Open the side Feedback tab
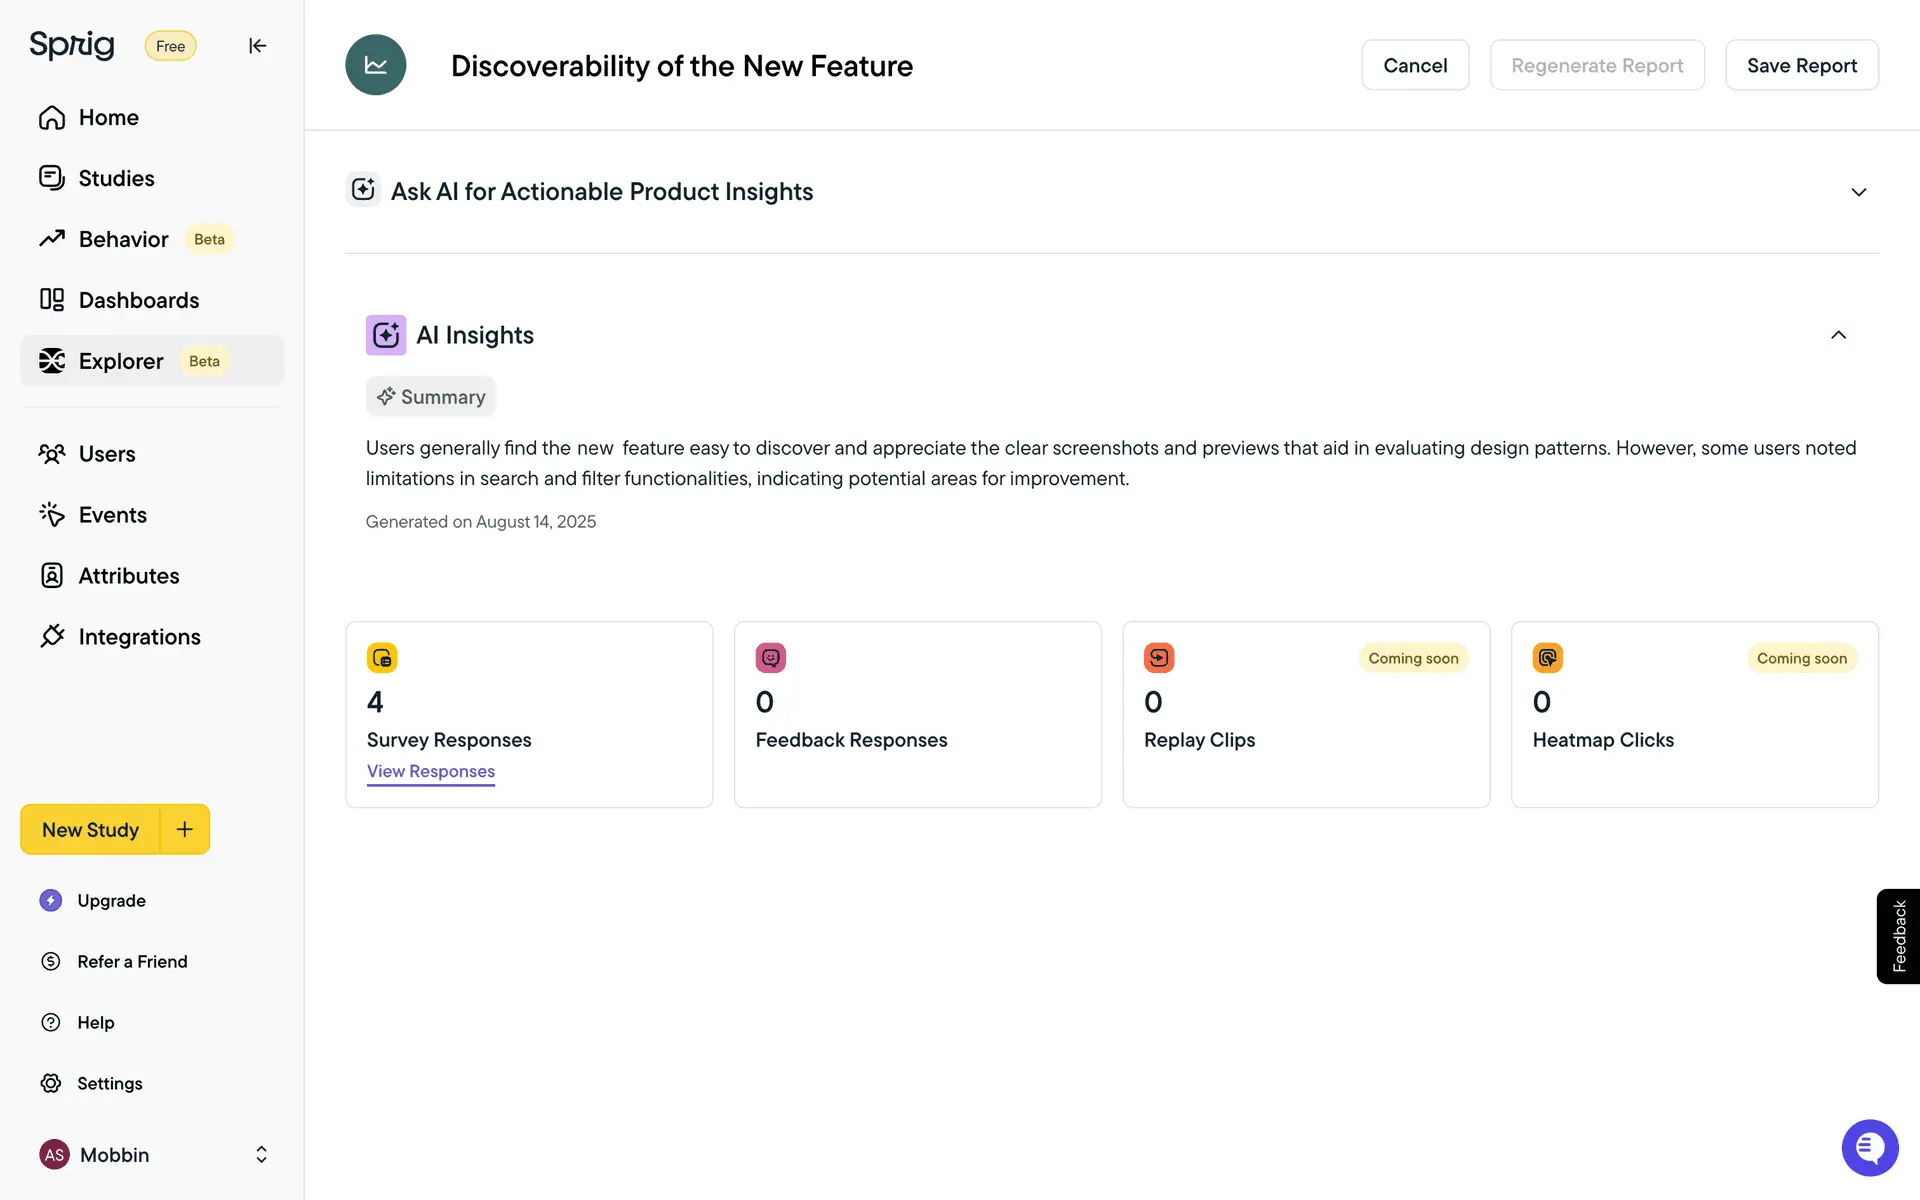 (x=1898, y=936)
